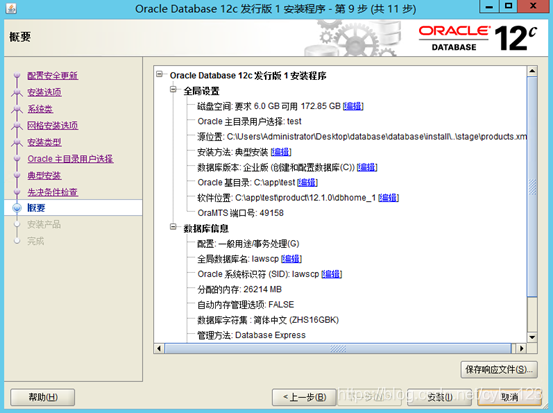Click the horizontal scrollbar thumb
The width and height of the screenshot is (553, 413).
(x=338, y=348)
